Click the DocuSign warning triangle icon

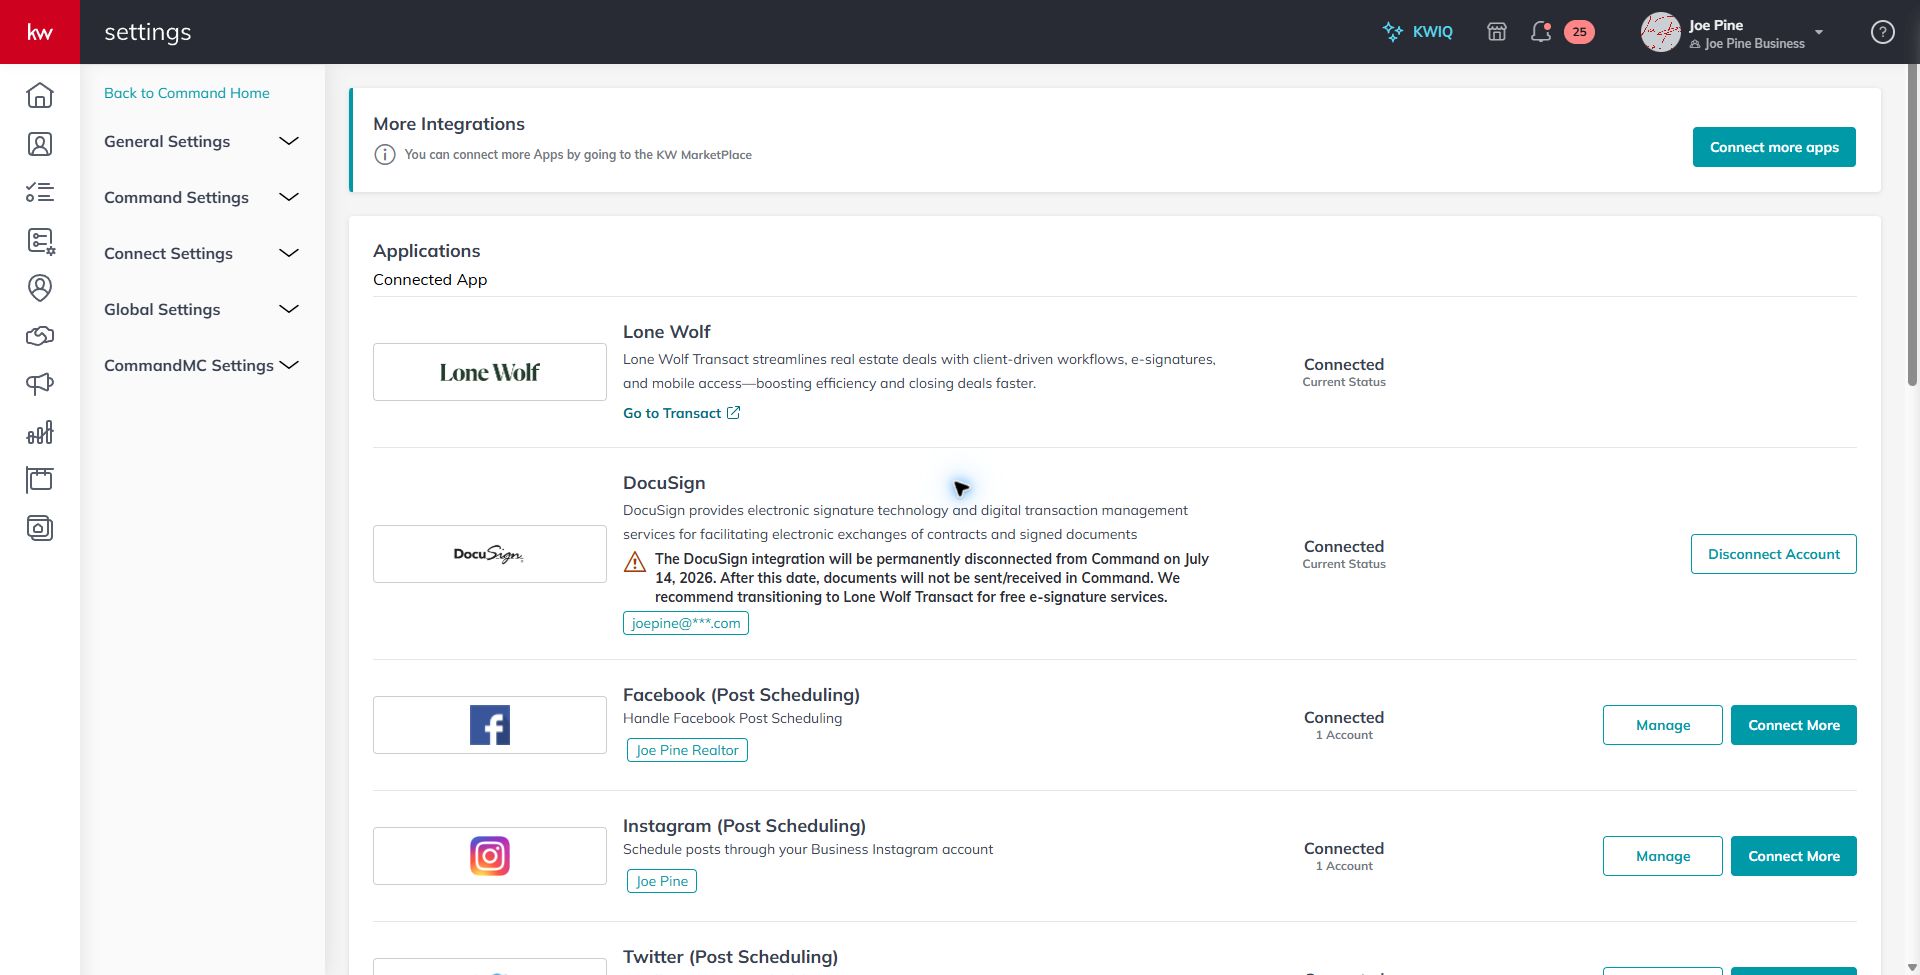[x=635, y=562]
